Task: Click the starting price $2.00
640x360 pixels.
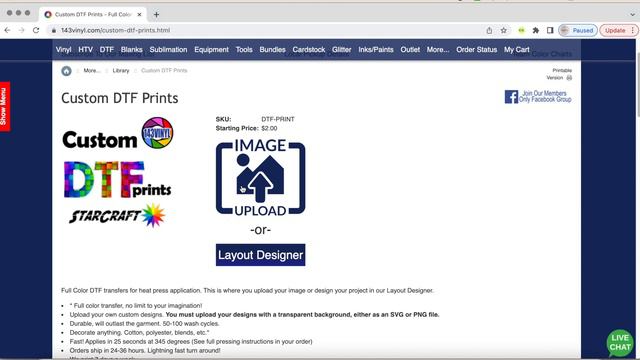Action: (269, 128)
